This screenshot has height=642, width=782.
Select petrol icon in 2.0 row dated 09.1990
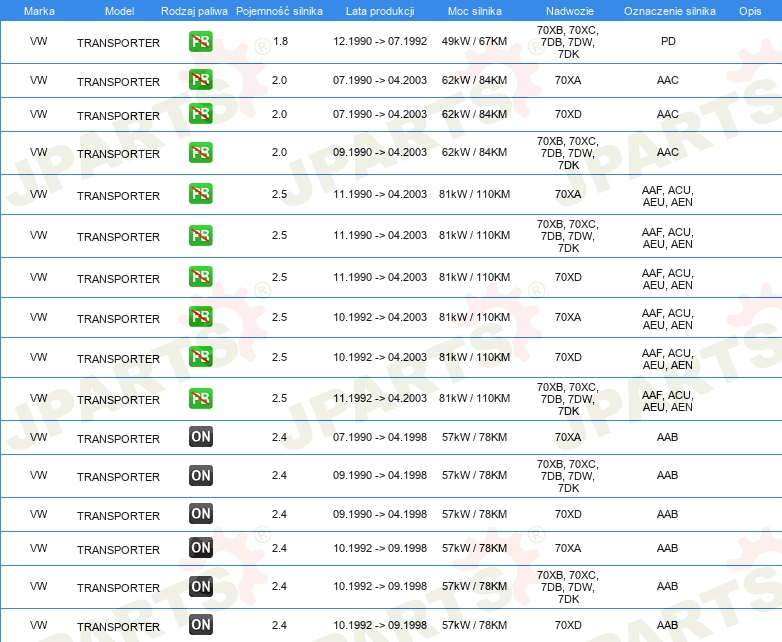tap(200, 152)
